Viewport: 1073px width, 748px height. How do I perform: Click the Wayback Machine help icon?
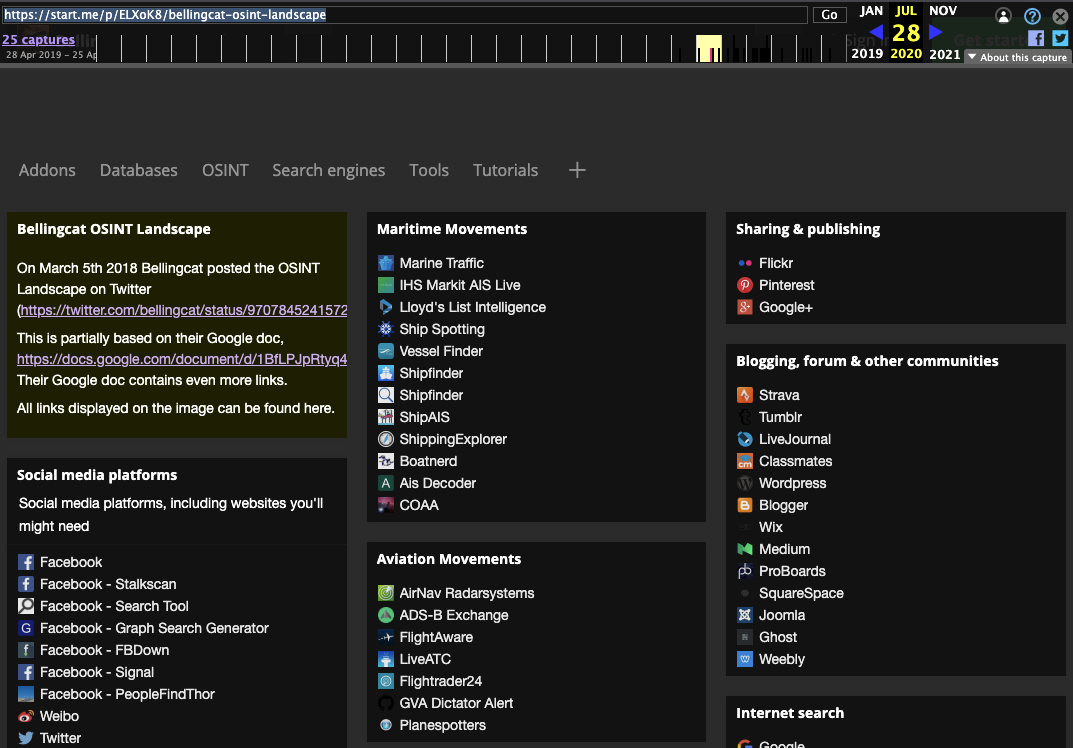pyautogui.click(x=1032, y=16)
